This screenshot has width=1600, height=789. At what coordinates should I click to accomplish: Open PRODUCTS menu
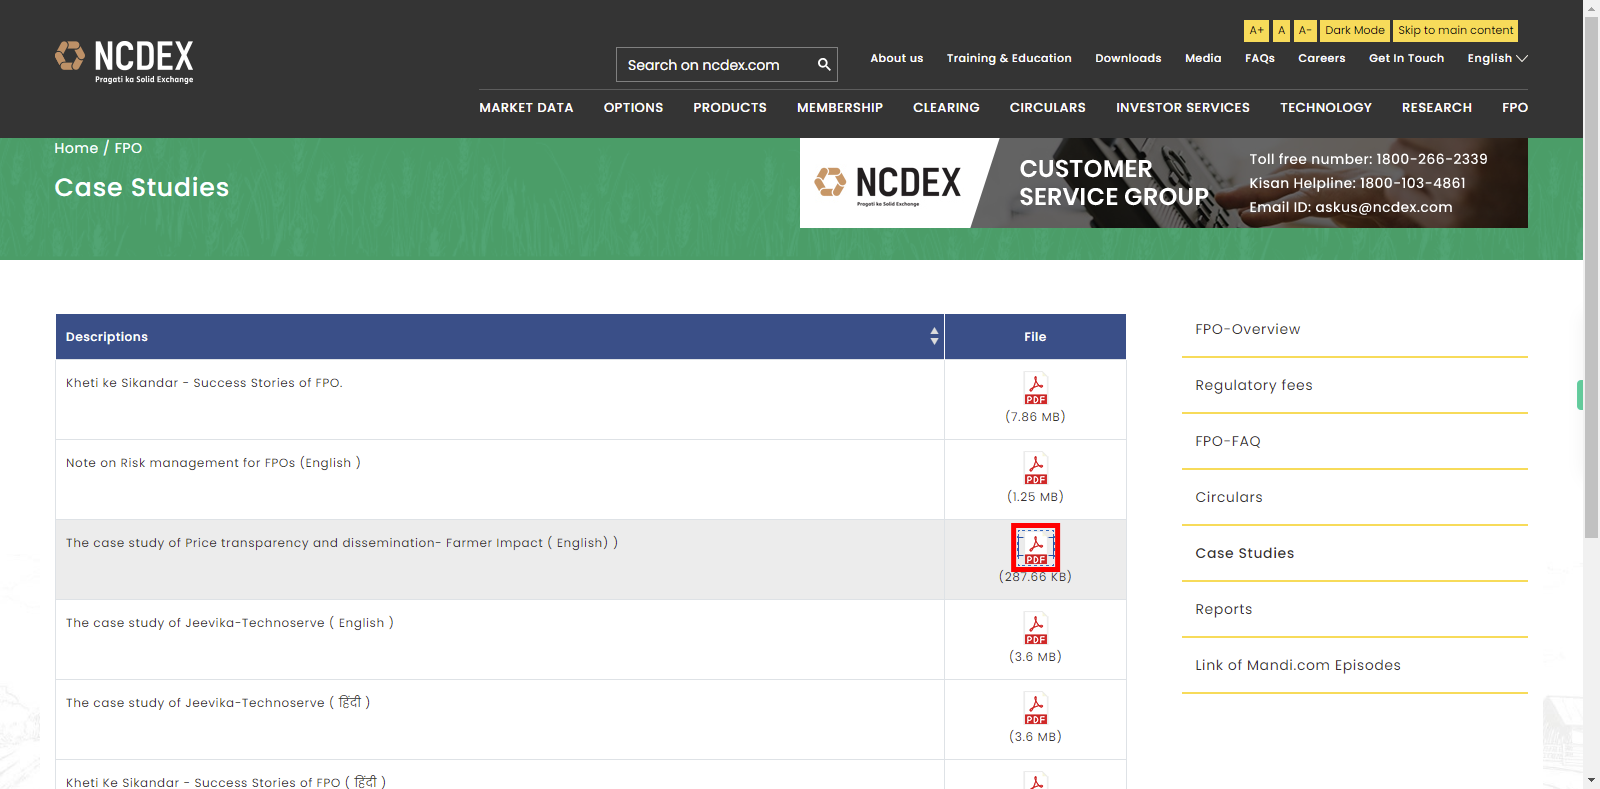pyautogui.click(x=730, y=107)
